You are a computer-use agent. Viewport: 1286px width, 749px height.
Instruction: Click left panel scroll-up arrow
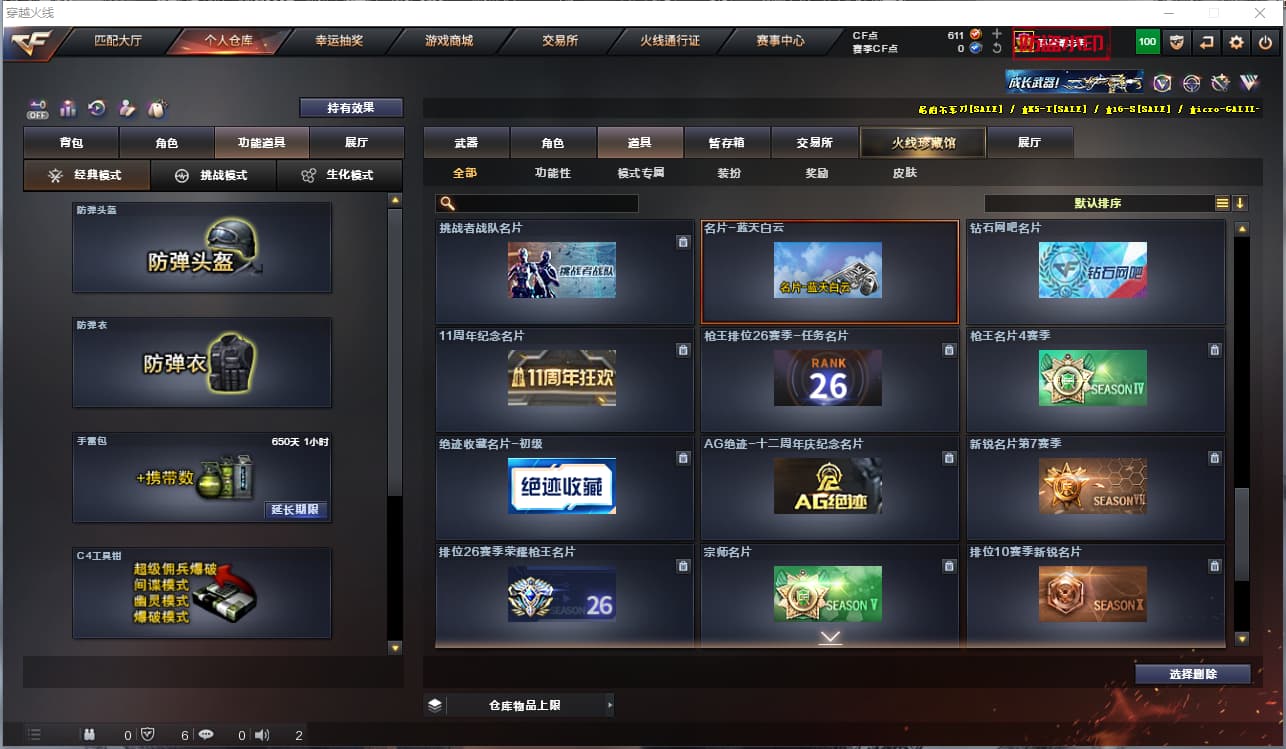[x=395, y=200]
